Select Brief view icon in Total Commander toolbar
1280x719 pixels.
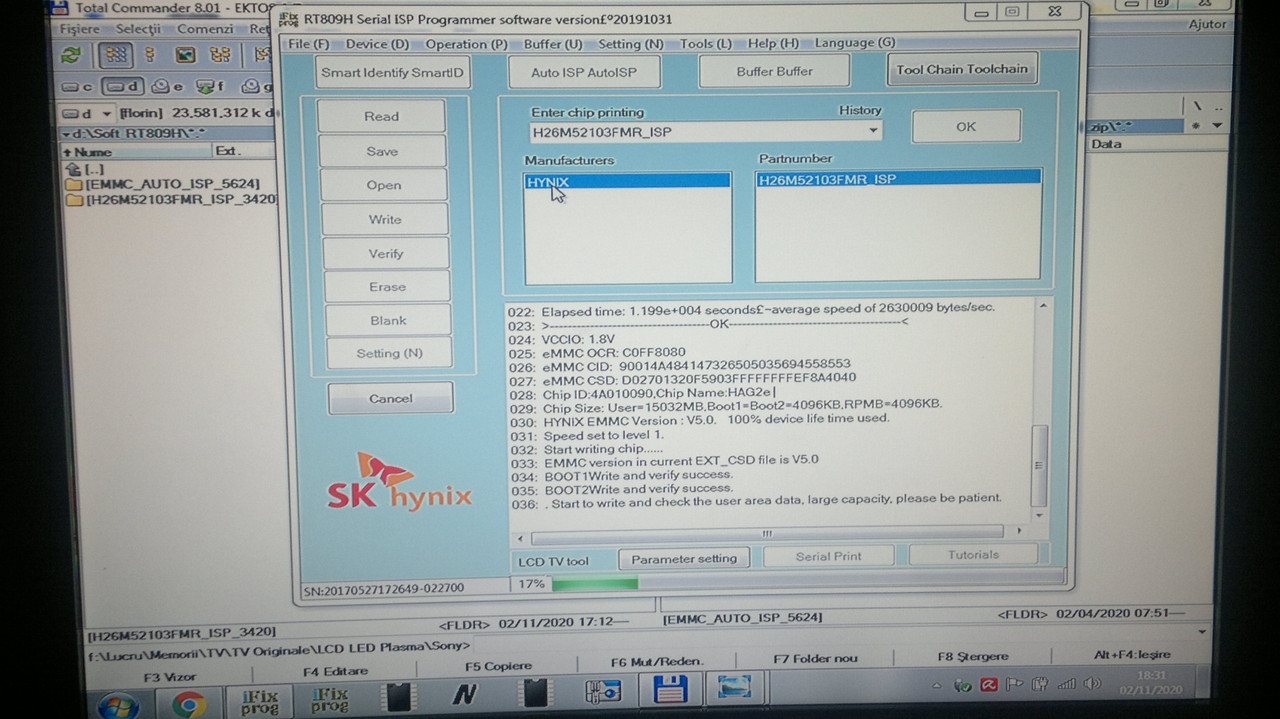116,55
